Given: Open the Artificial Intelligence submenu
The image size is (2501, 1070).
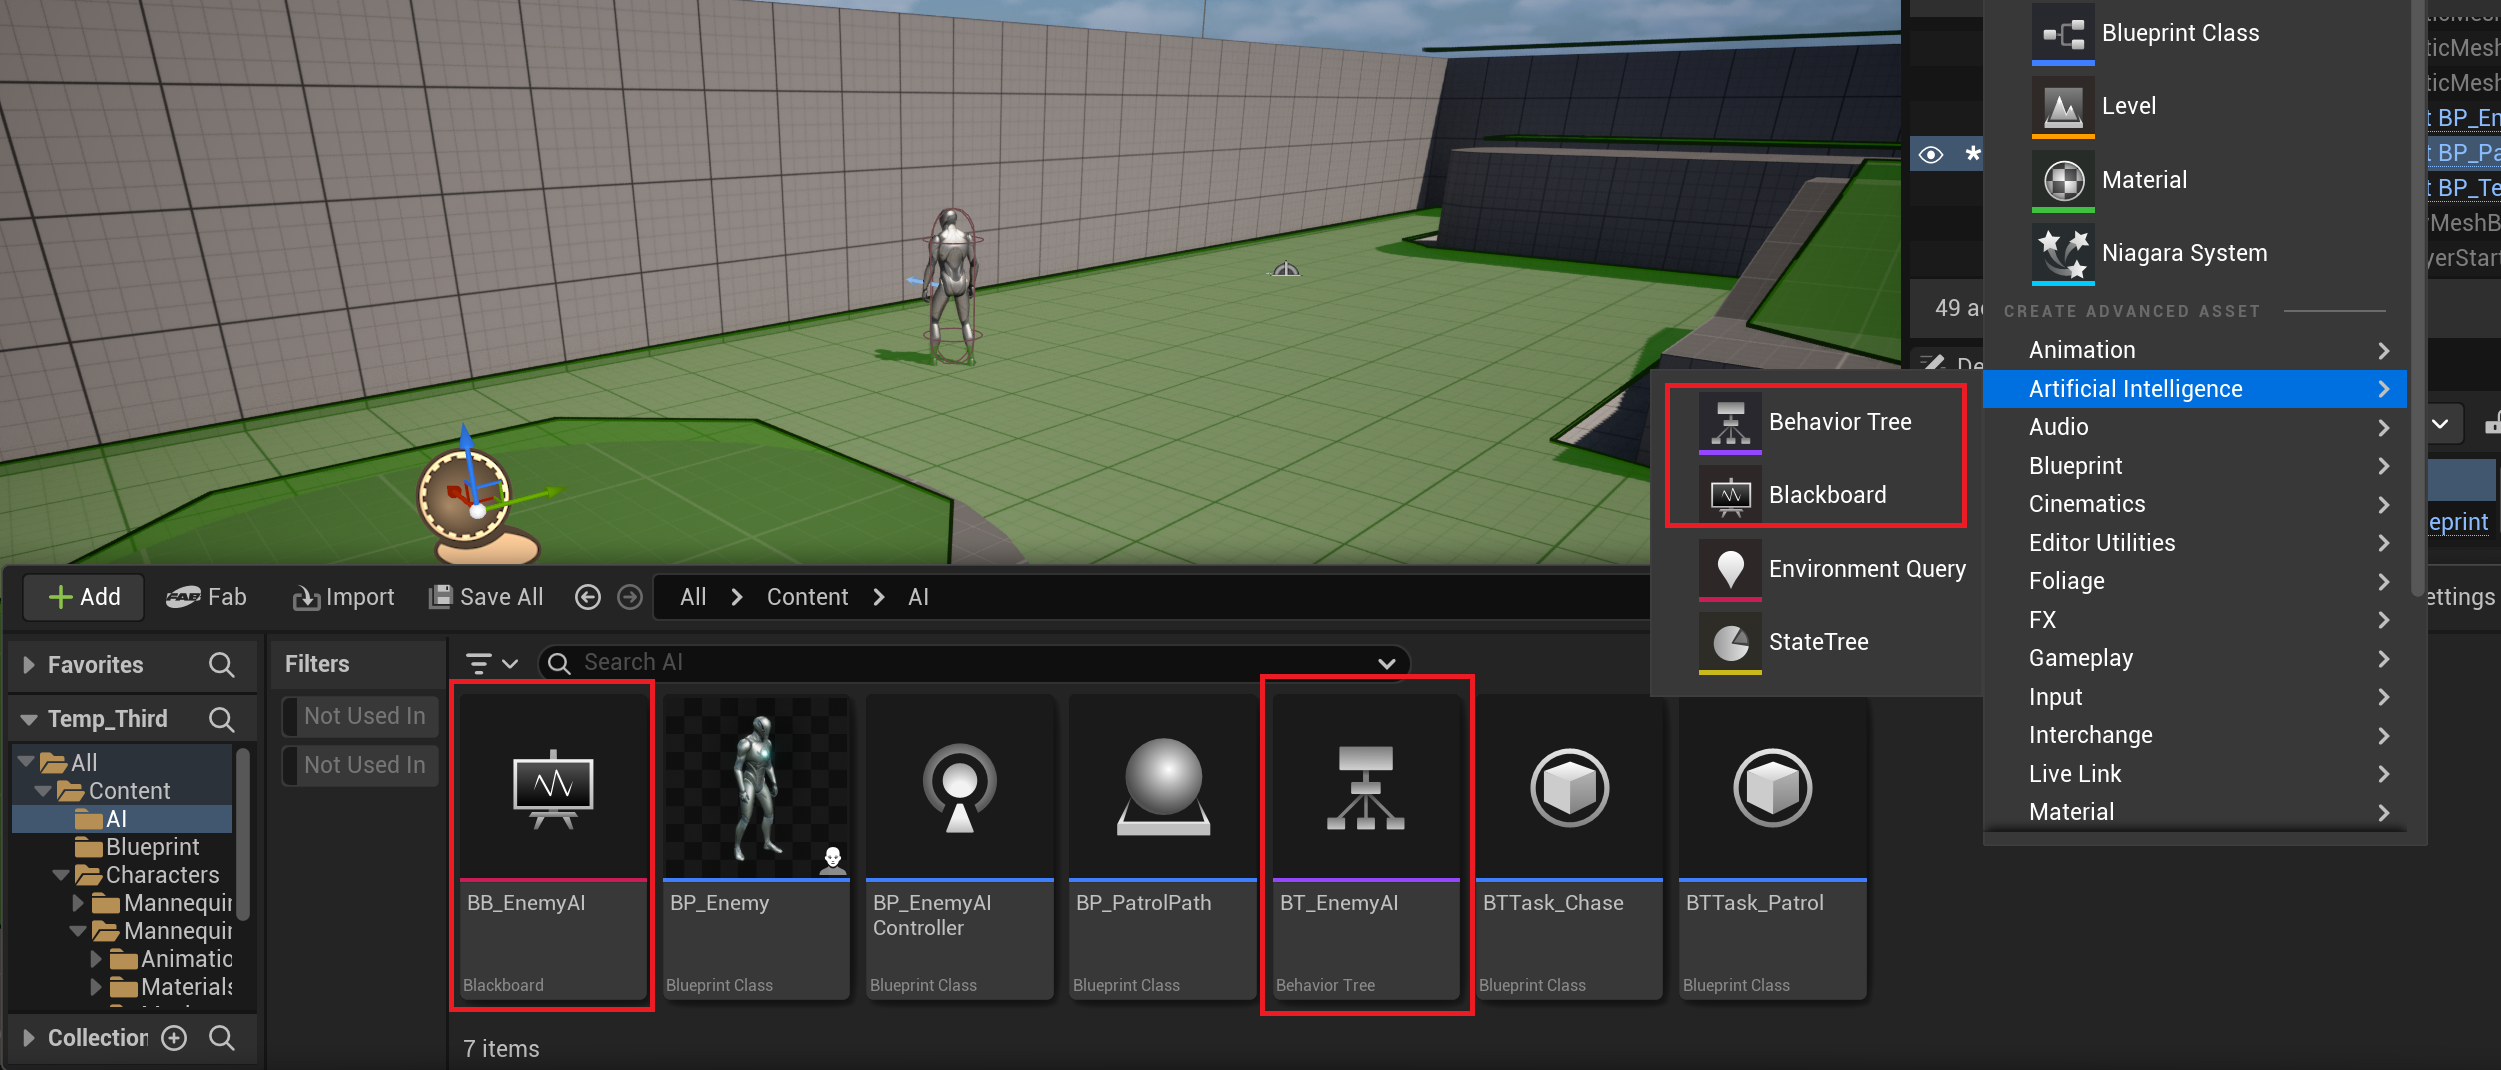Looking at the screenshot, I should [2196, 389].
